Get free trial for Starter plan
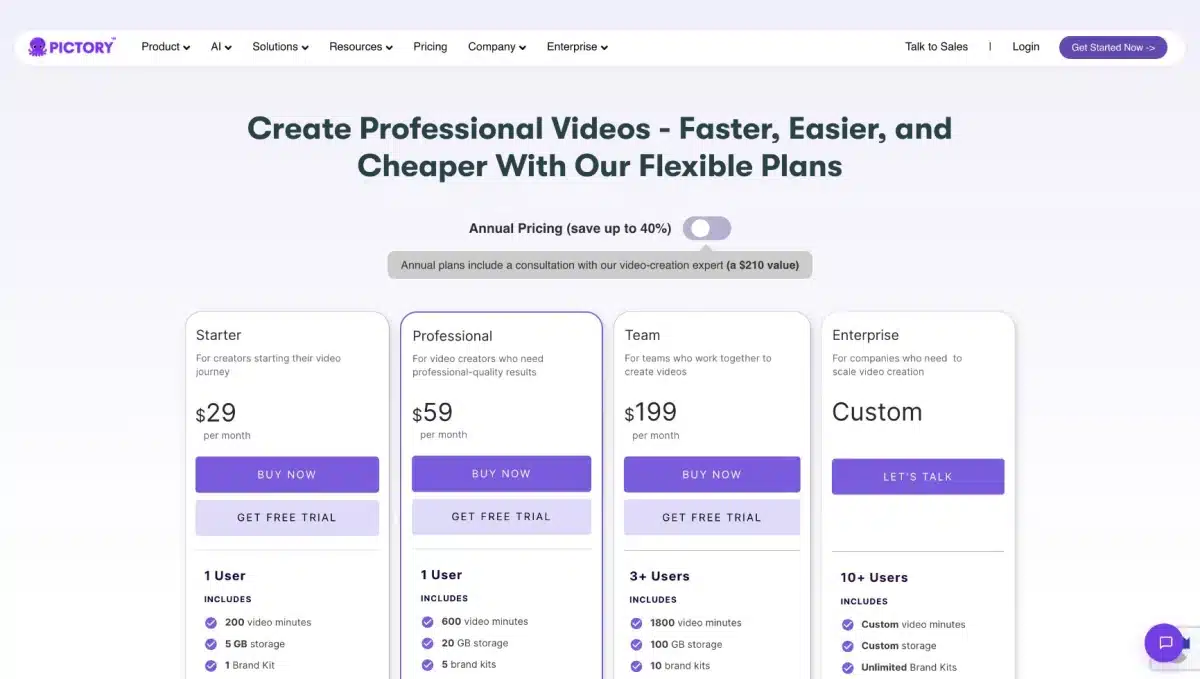 click(287, 517)
